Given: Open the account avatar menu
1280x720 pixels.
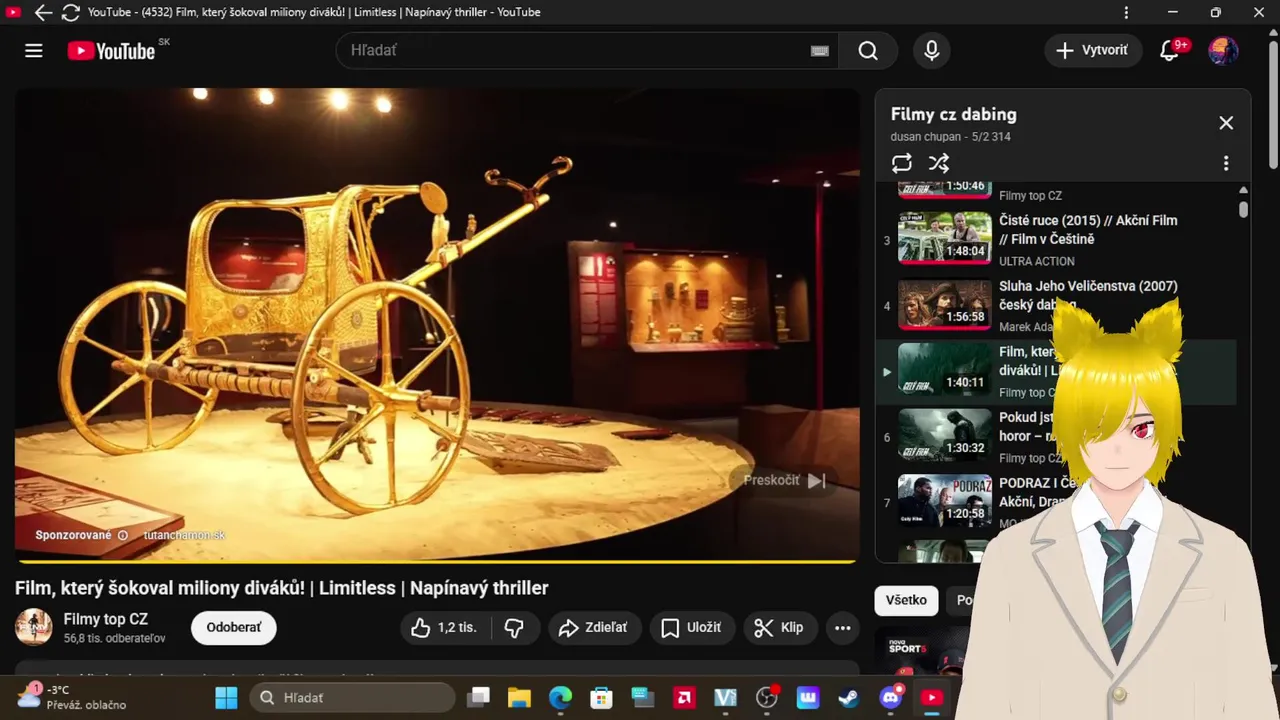Looking at the screenshot, I should point(1223,51).
